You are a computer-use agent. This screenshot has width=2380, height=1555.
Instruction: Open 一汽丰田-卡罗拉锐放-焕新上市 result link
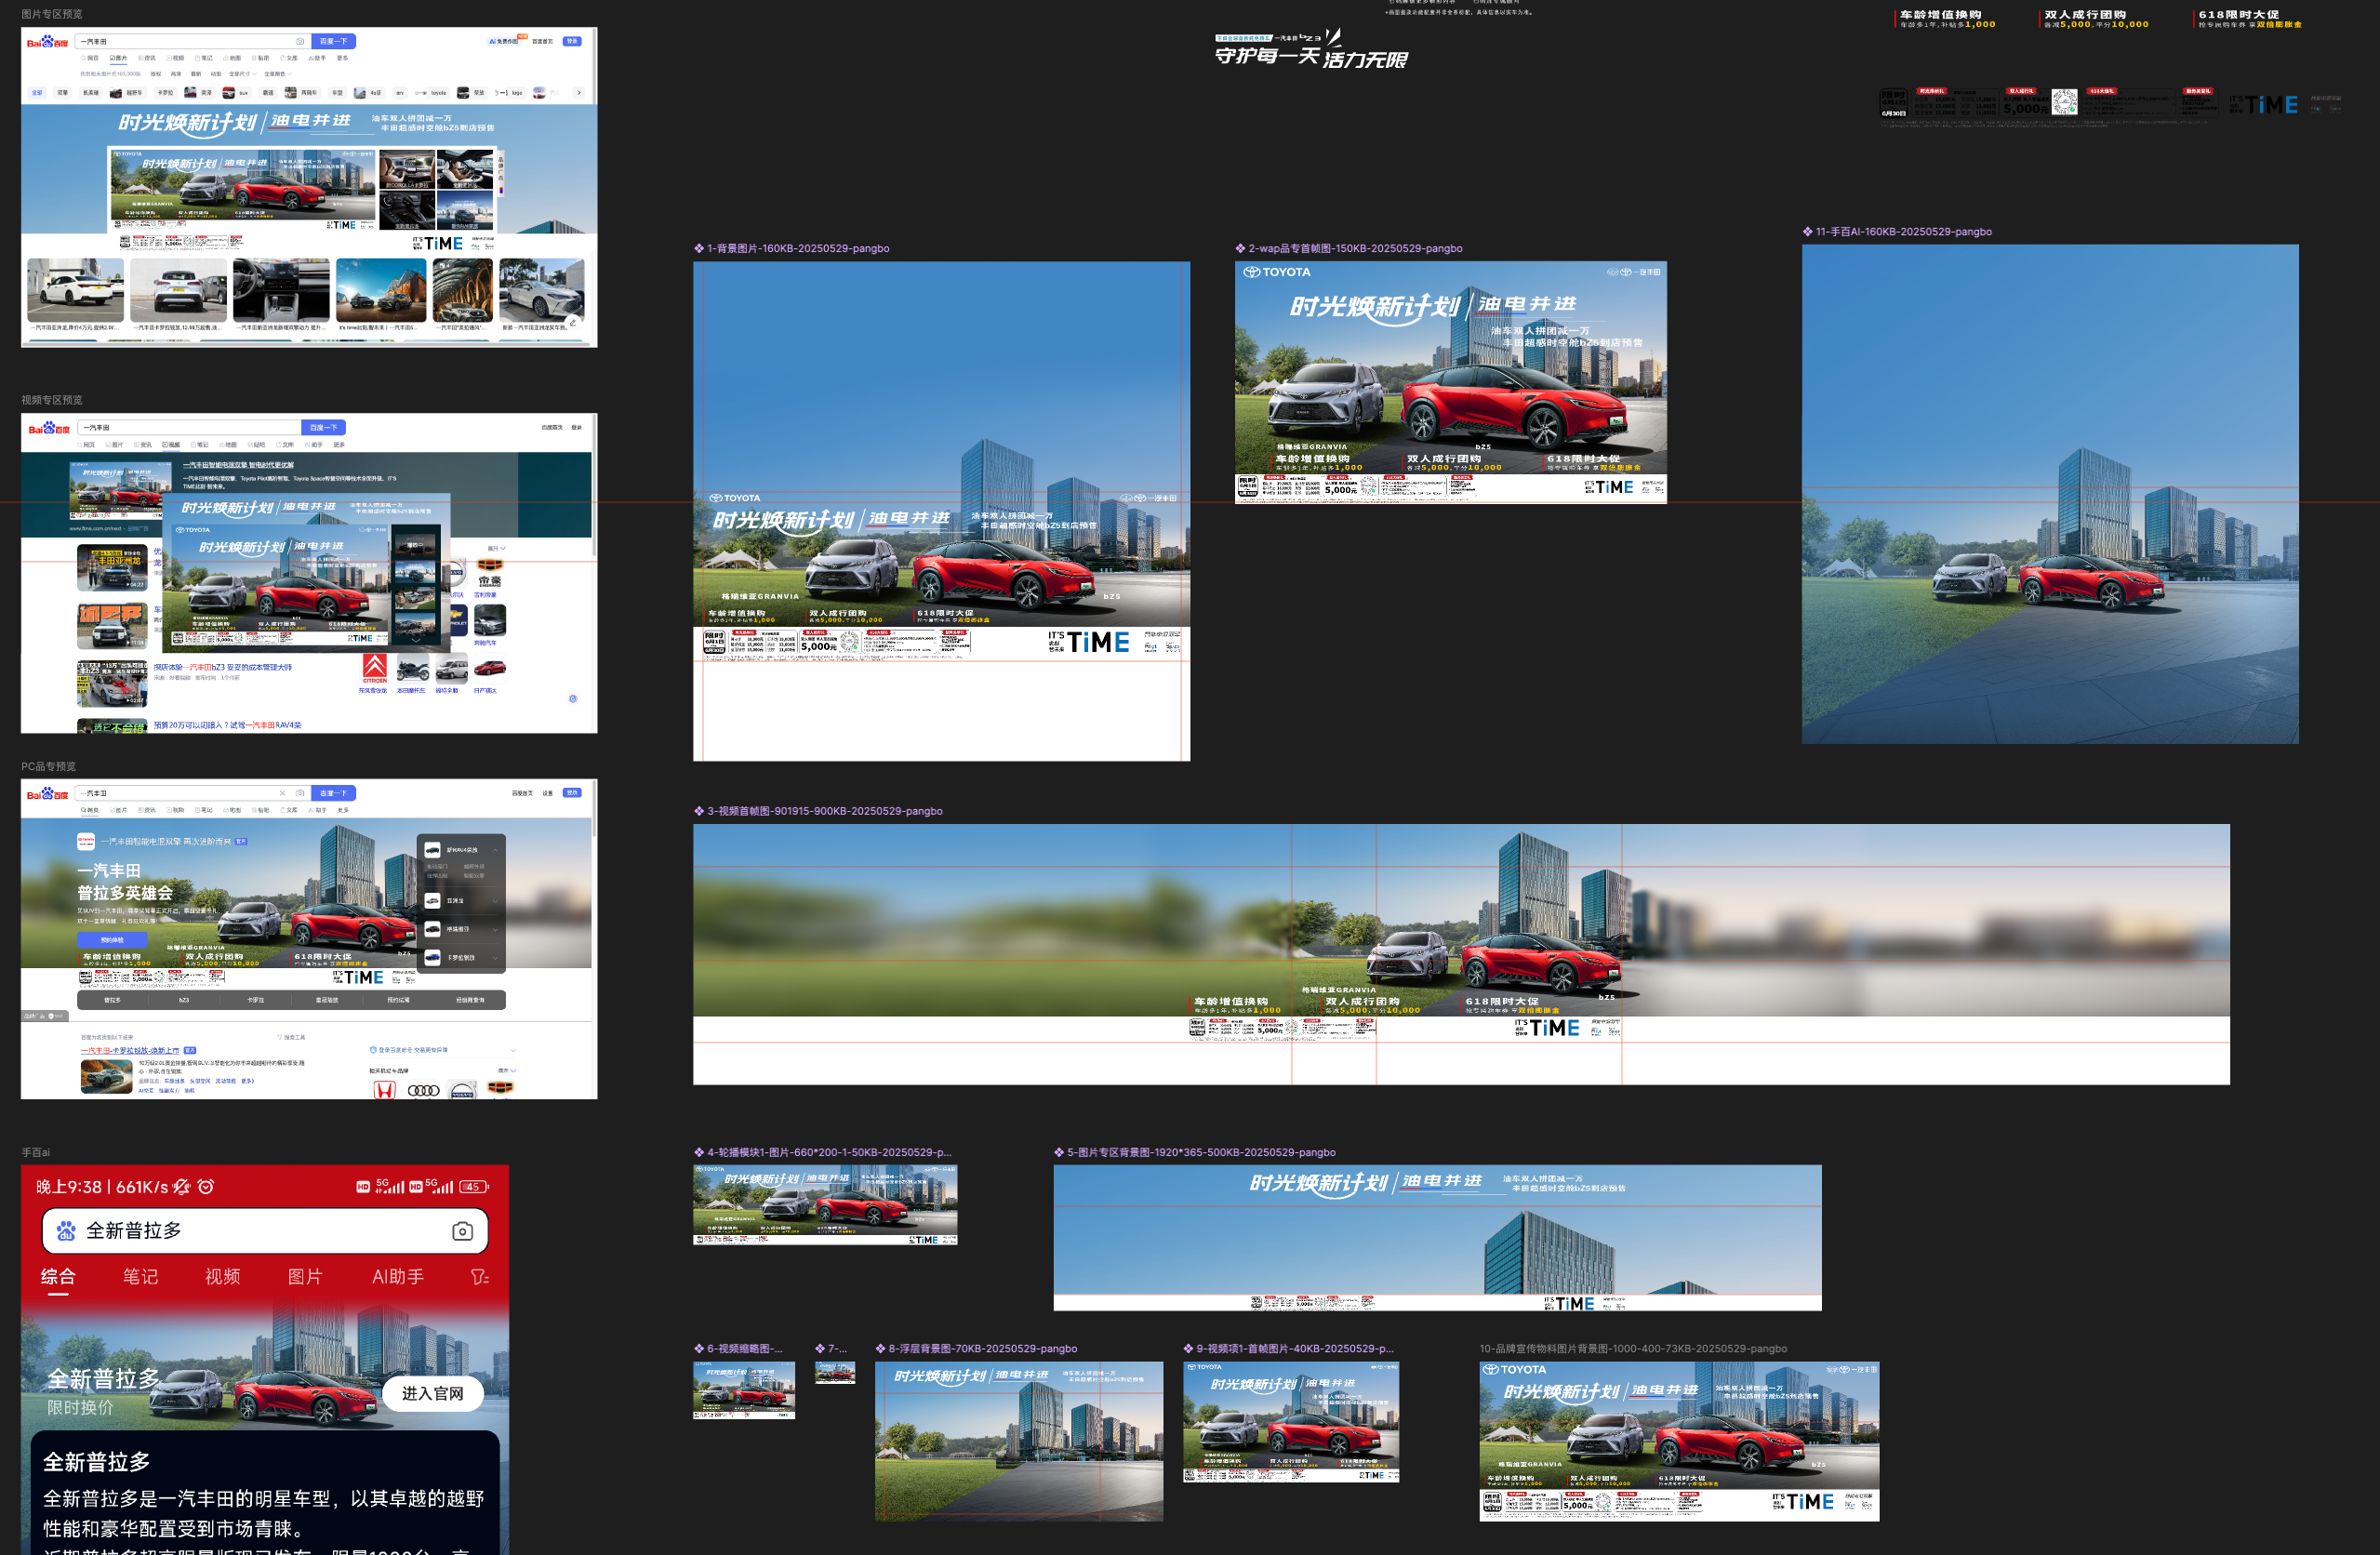[x=130, y=1052]
